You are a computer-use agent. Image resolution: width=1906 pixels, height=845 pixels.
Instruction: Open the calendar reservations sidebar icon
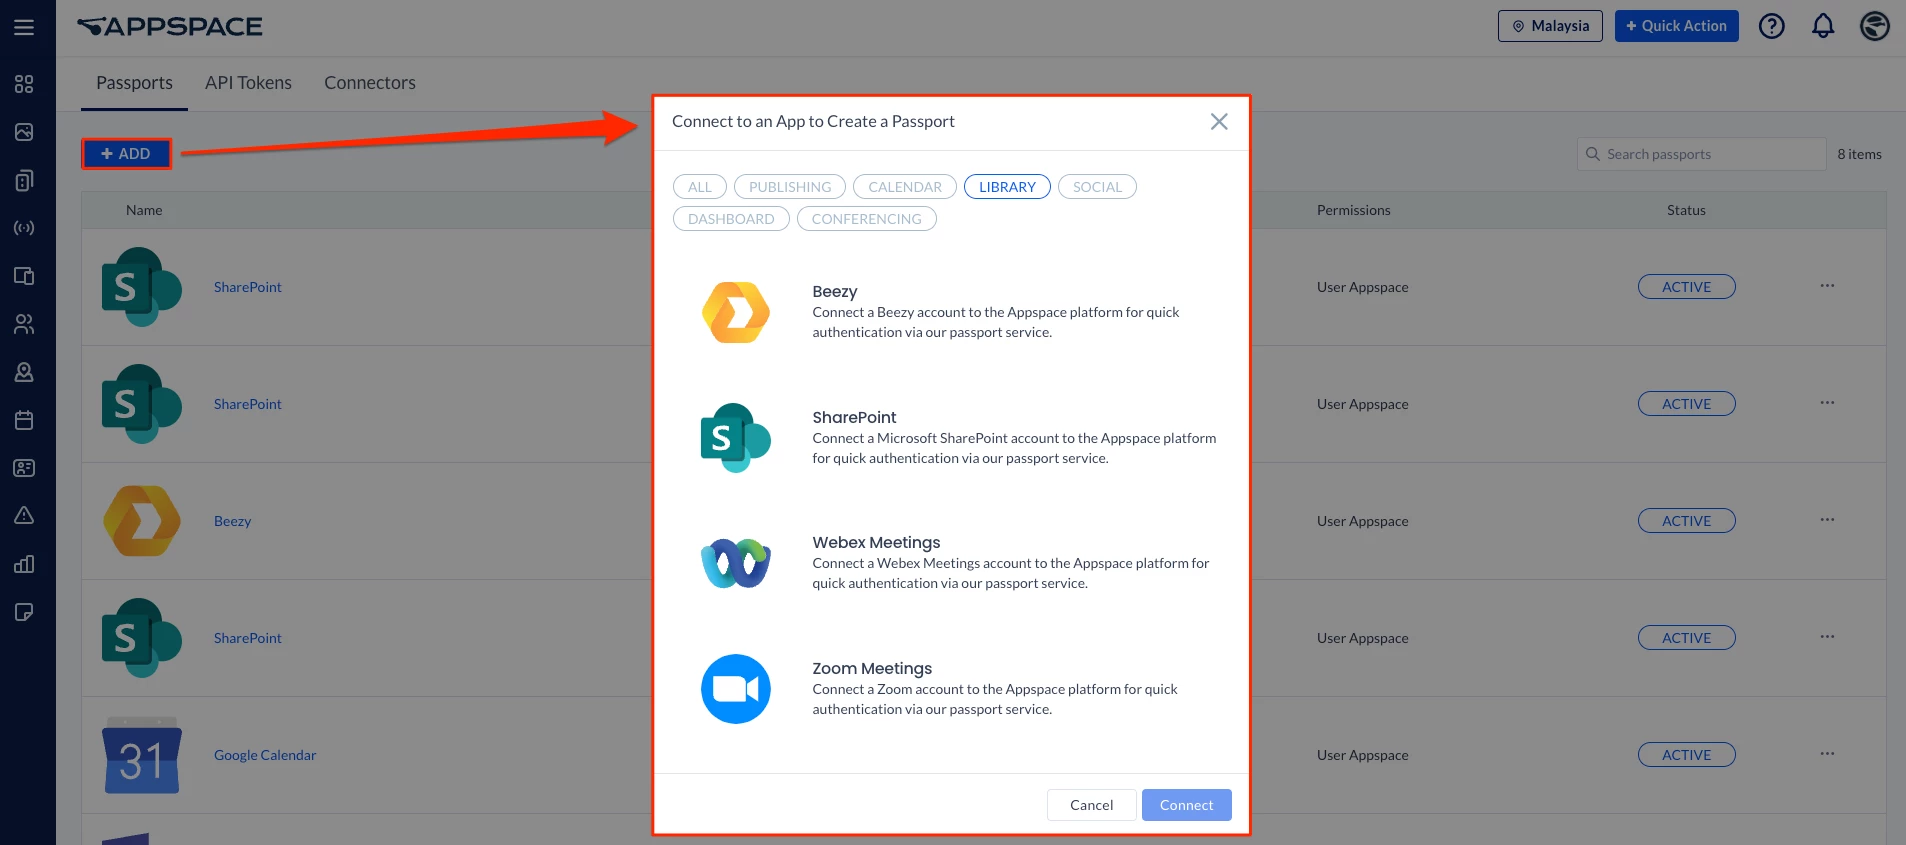pos(24,420)
